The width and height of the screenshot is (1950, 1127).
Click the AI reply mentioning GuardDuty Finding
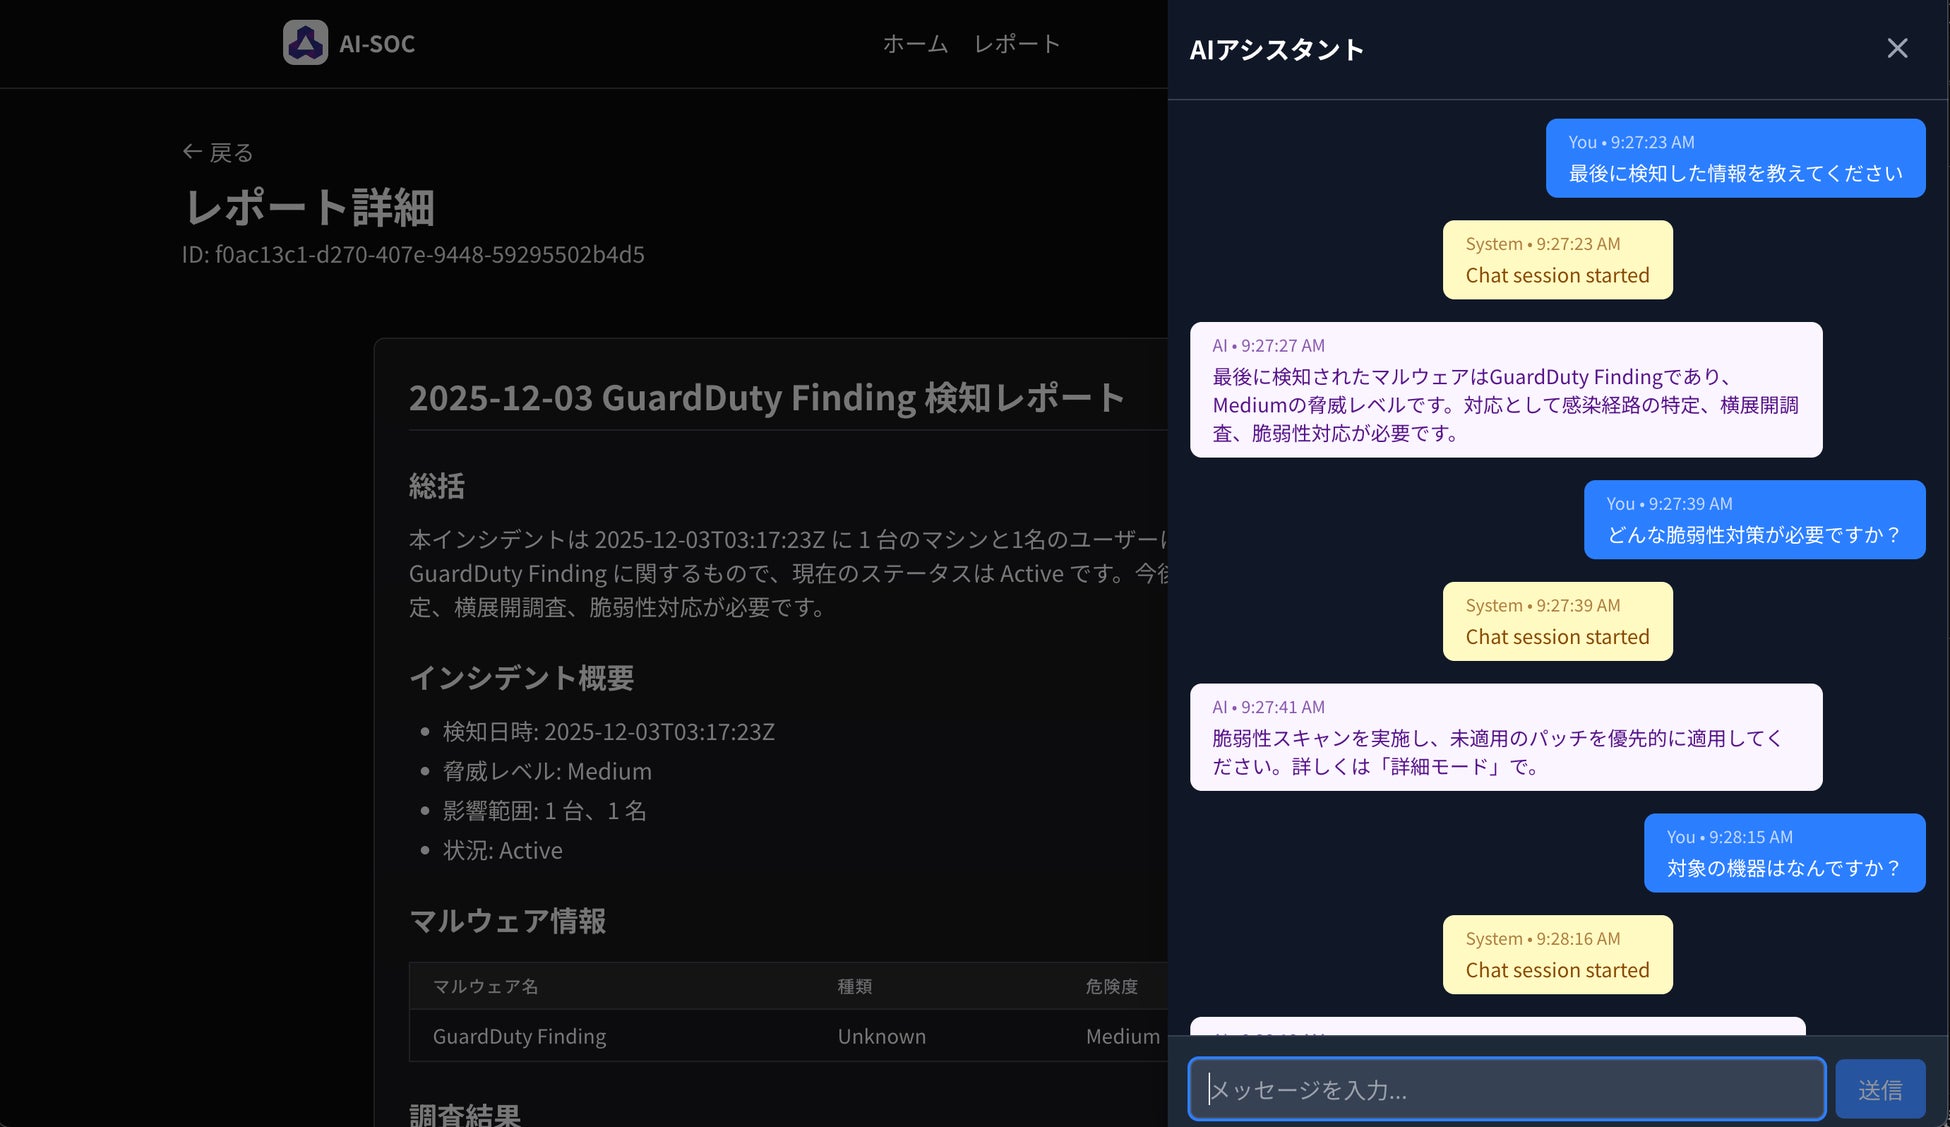coord(1505,390)
